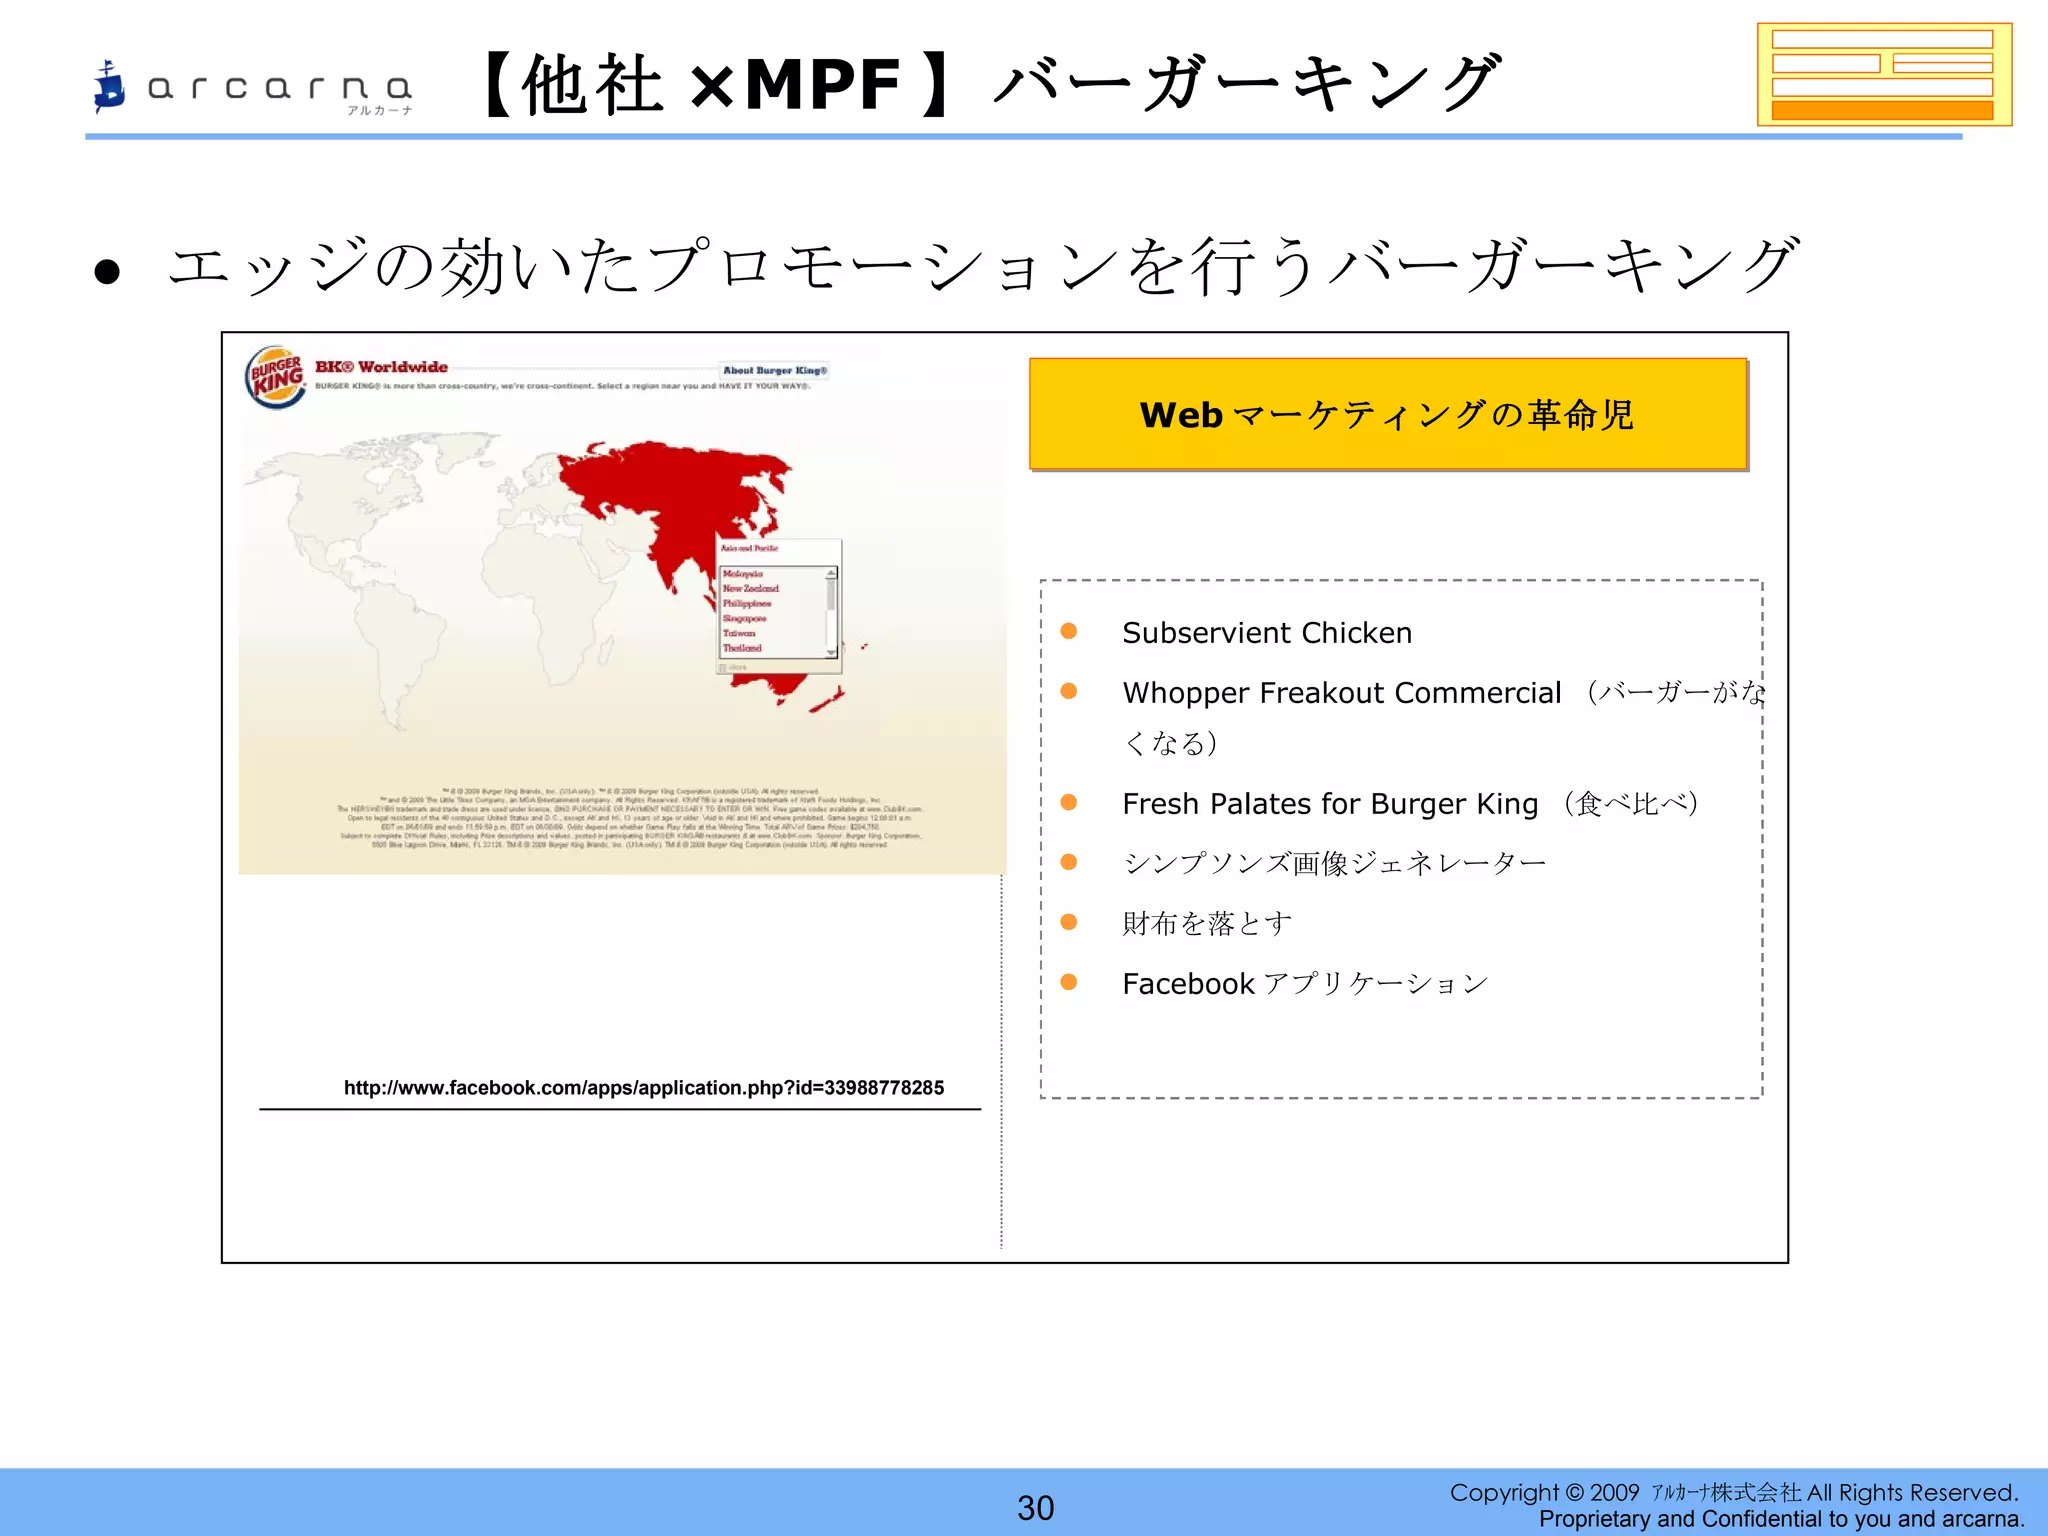The image size is (2048, 1536).
Task: Click the 財布を落とす bullet text
Action: point(1207,923)
